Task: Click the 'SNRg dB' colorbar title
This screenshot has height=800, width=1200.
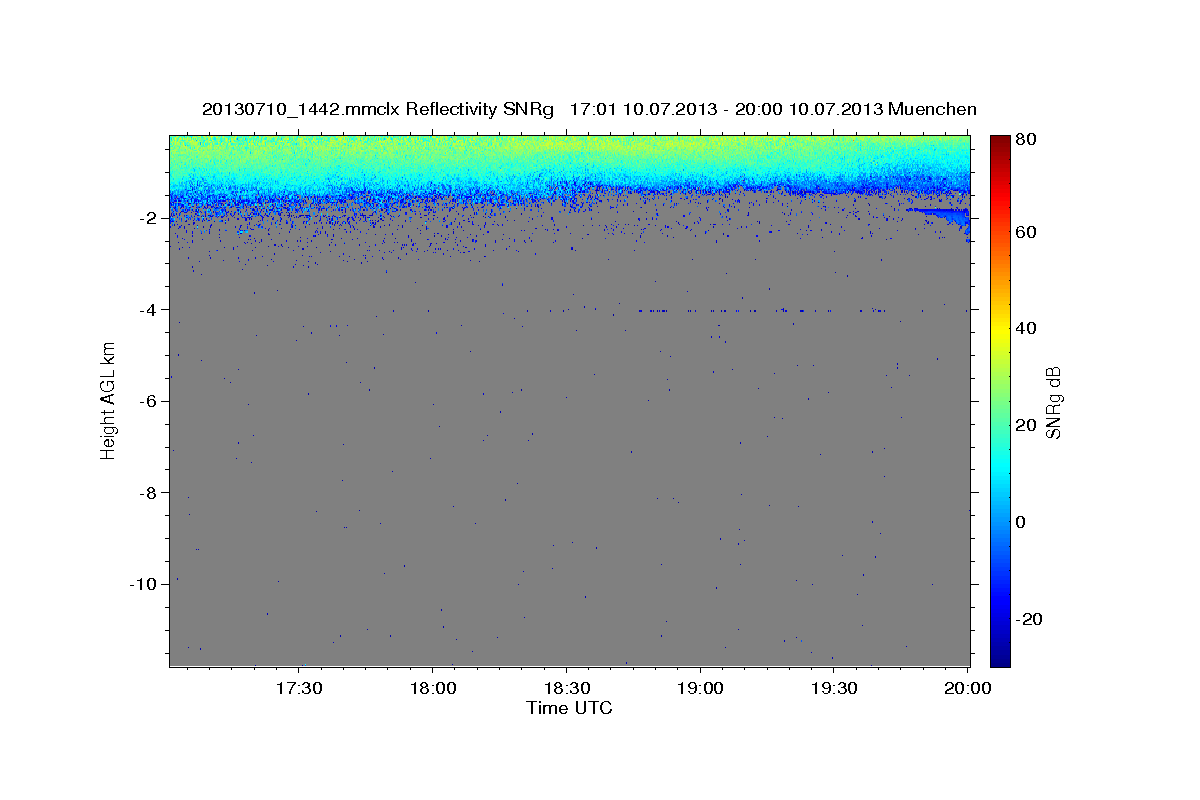Action: pos(1053,402)
